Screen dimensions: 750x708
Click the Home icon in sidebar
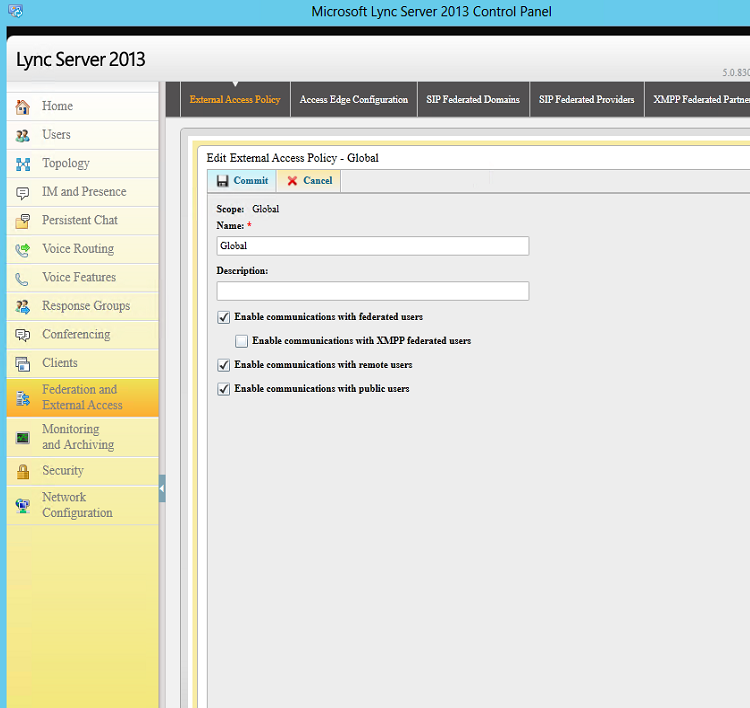pyautogui.click(x=22, y=107)
